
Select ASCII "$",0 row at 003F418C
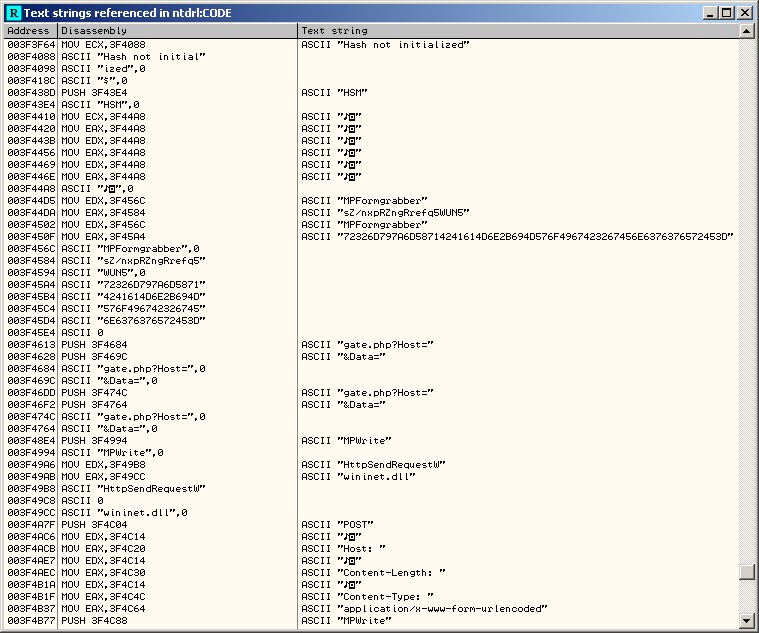pos(372,80)
